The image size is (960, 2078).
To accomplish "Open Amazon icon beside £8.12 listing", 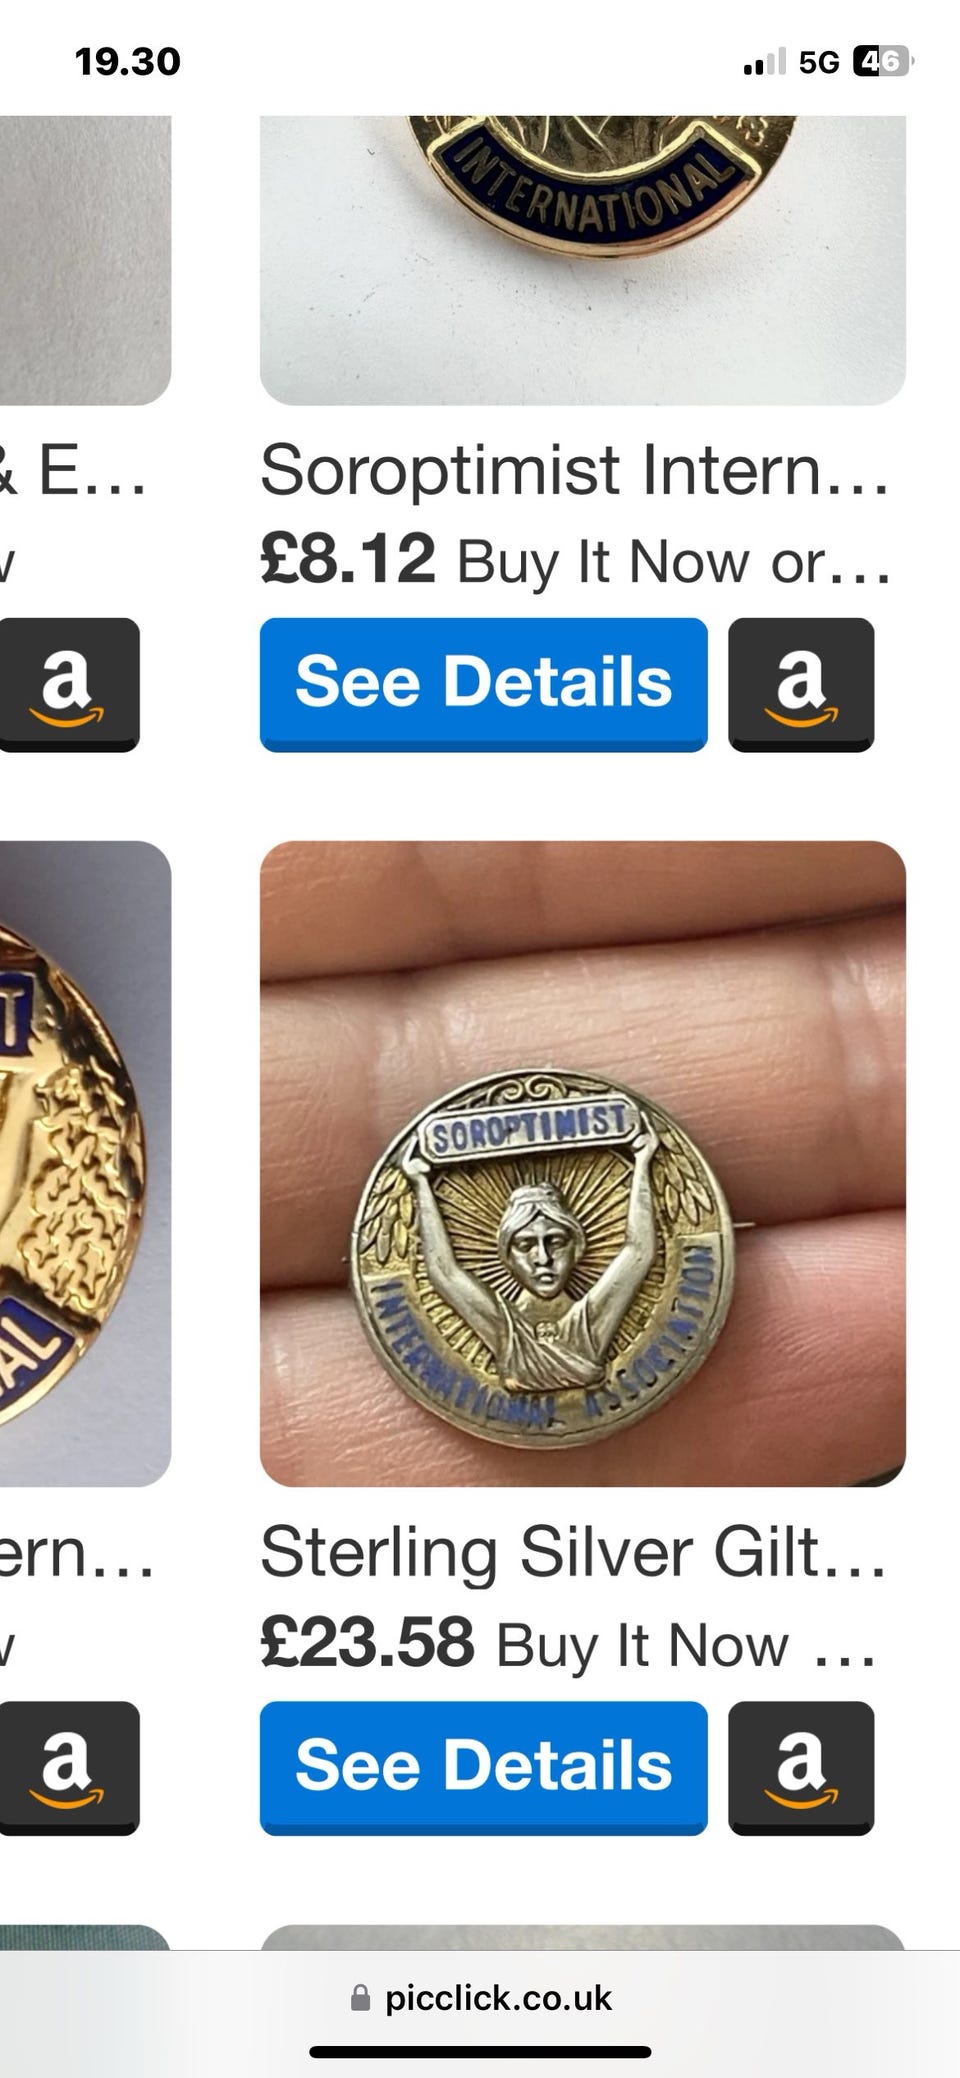I will pyautogui.click(x=801, y=684).
